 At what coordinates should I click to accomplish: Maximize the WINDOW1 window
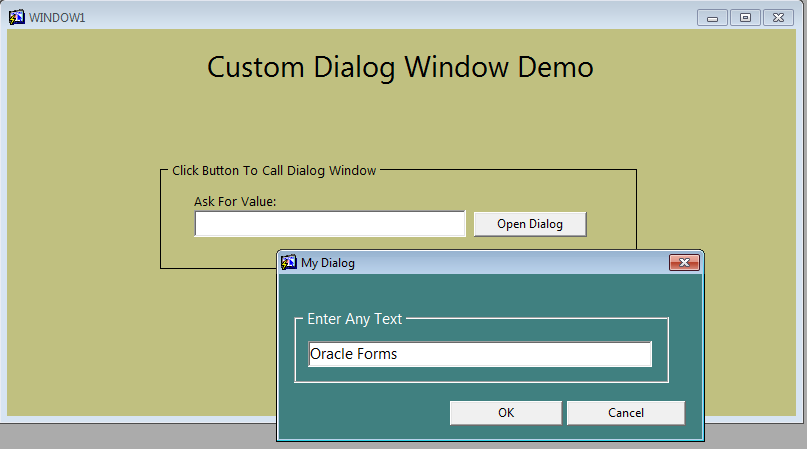745,18
